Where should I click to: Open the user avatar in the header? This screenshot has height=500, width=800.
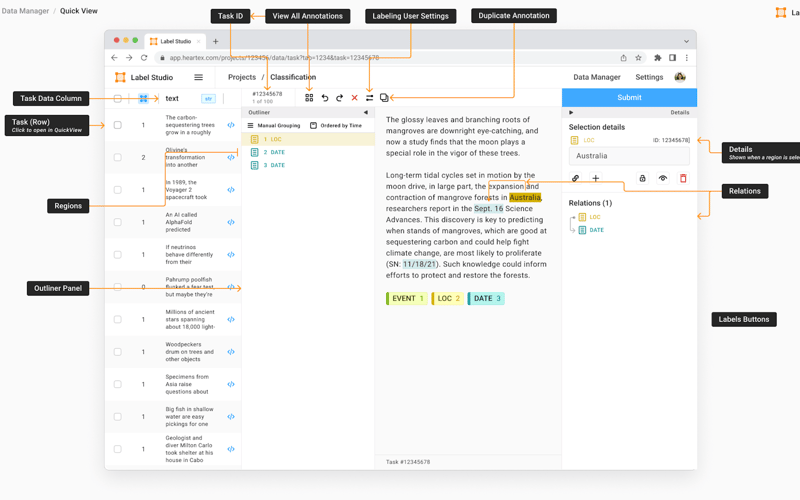pos(680,77)
